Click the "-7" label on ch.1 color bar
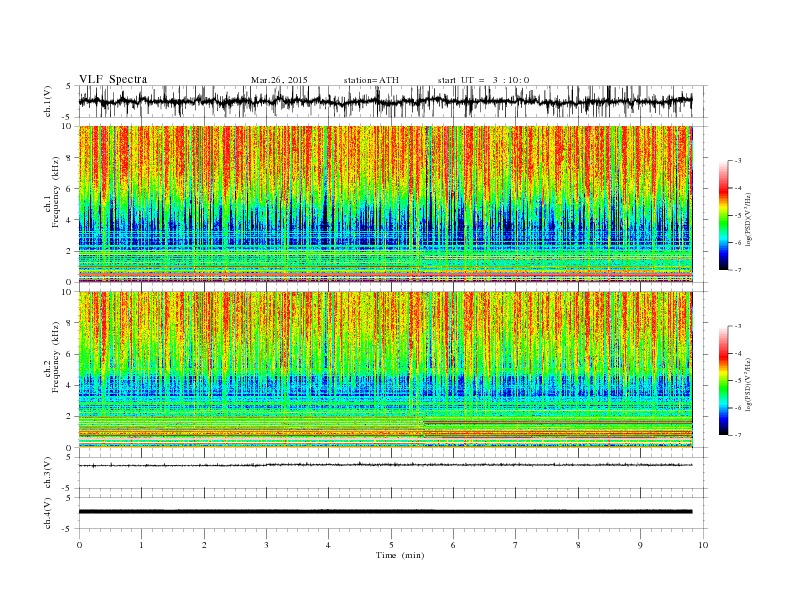 point(738,270)
